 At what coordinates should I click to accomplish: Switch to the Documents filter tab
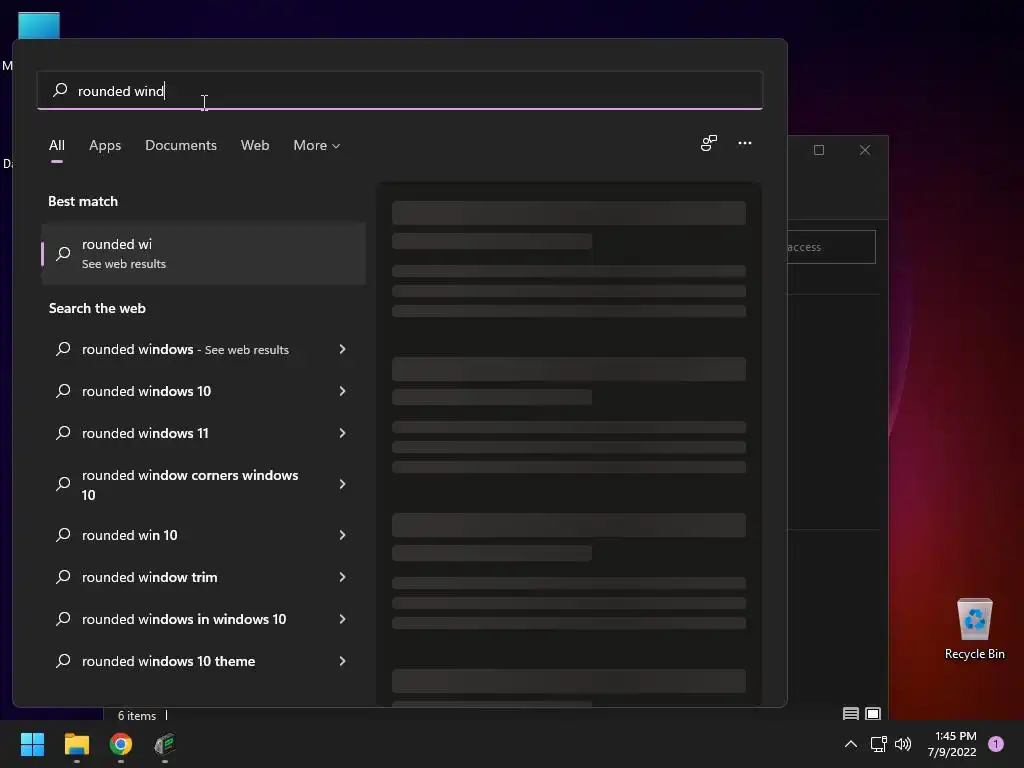(x=181, y=146)
